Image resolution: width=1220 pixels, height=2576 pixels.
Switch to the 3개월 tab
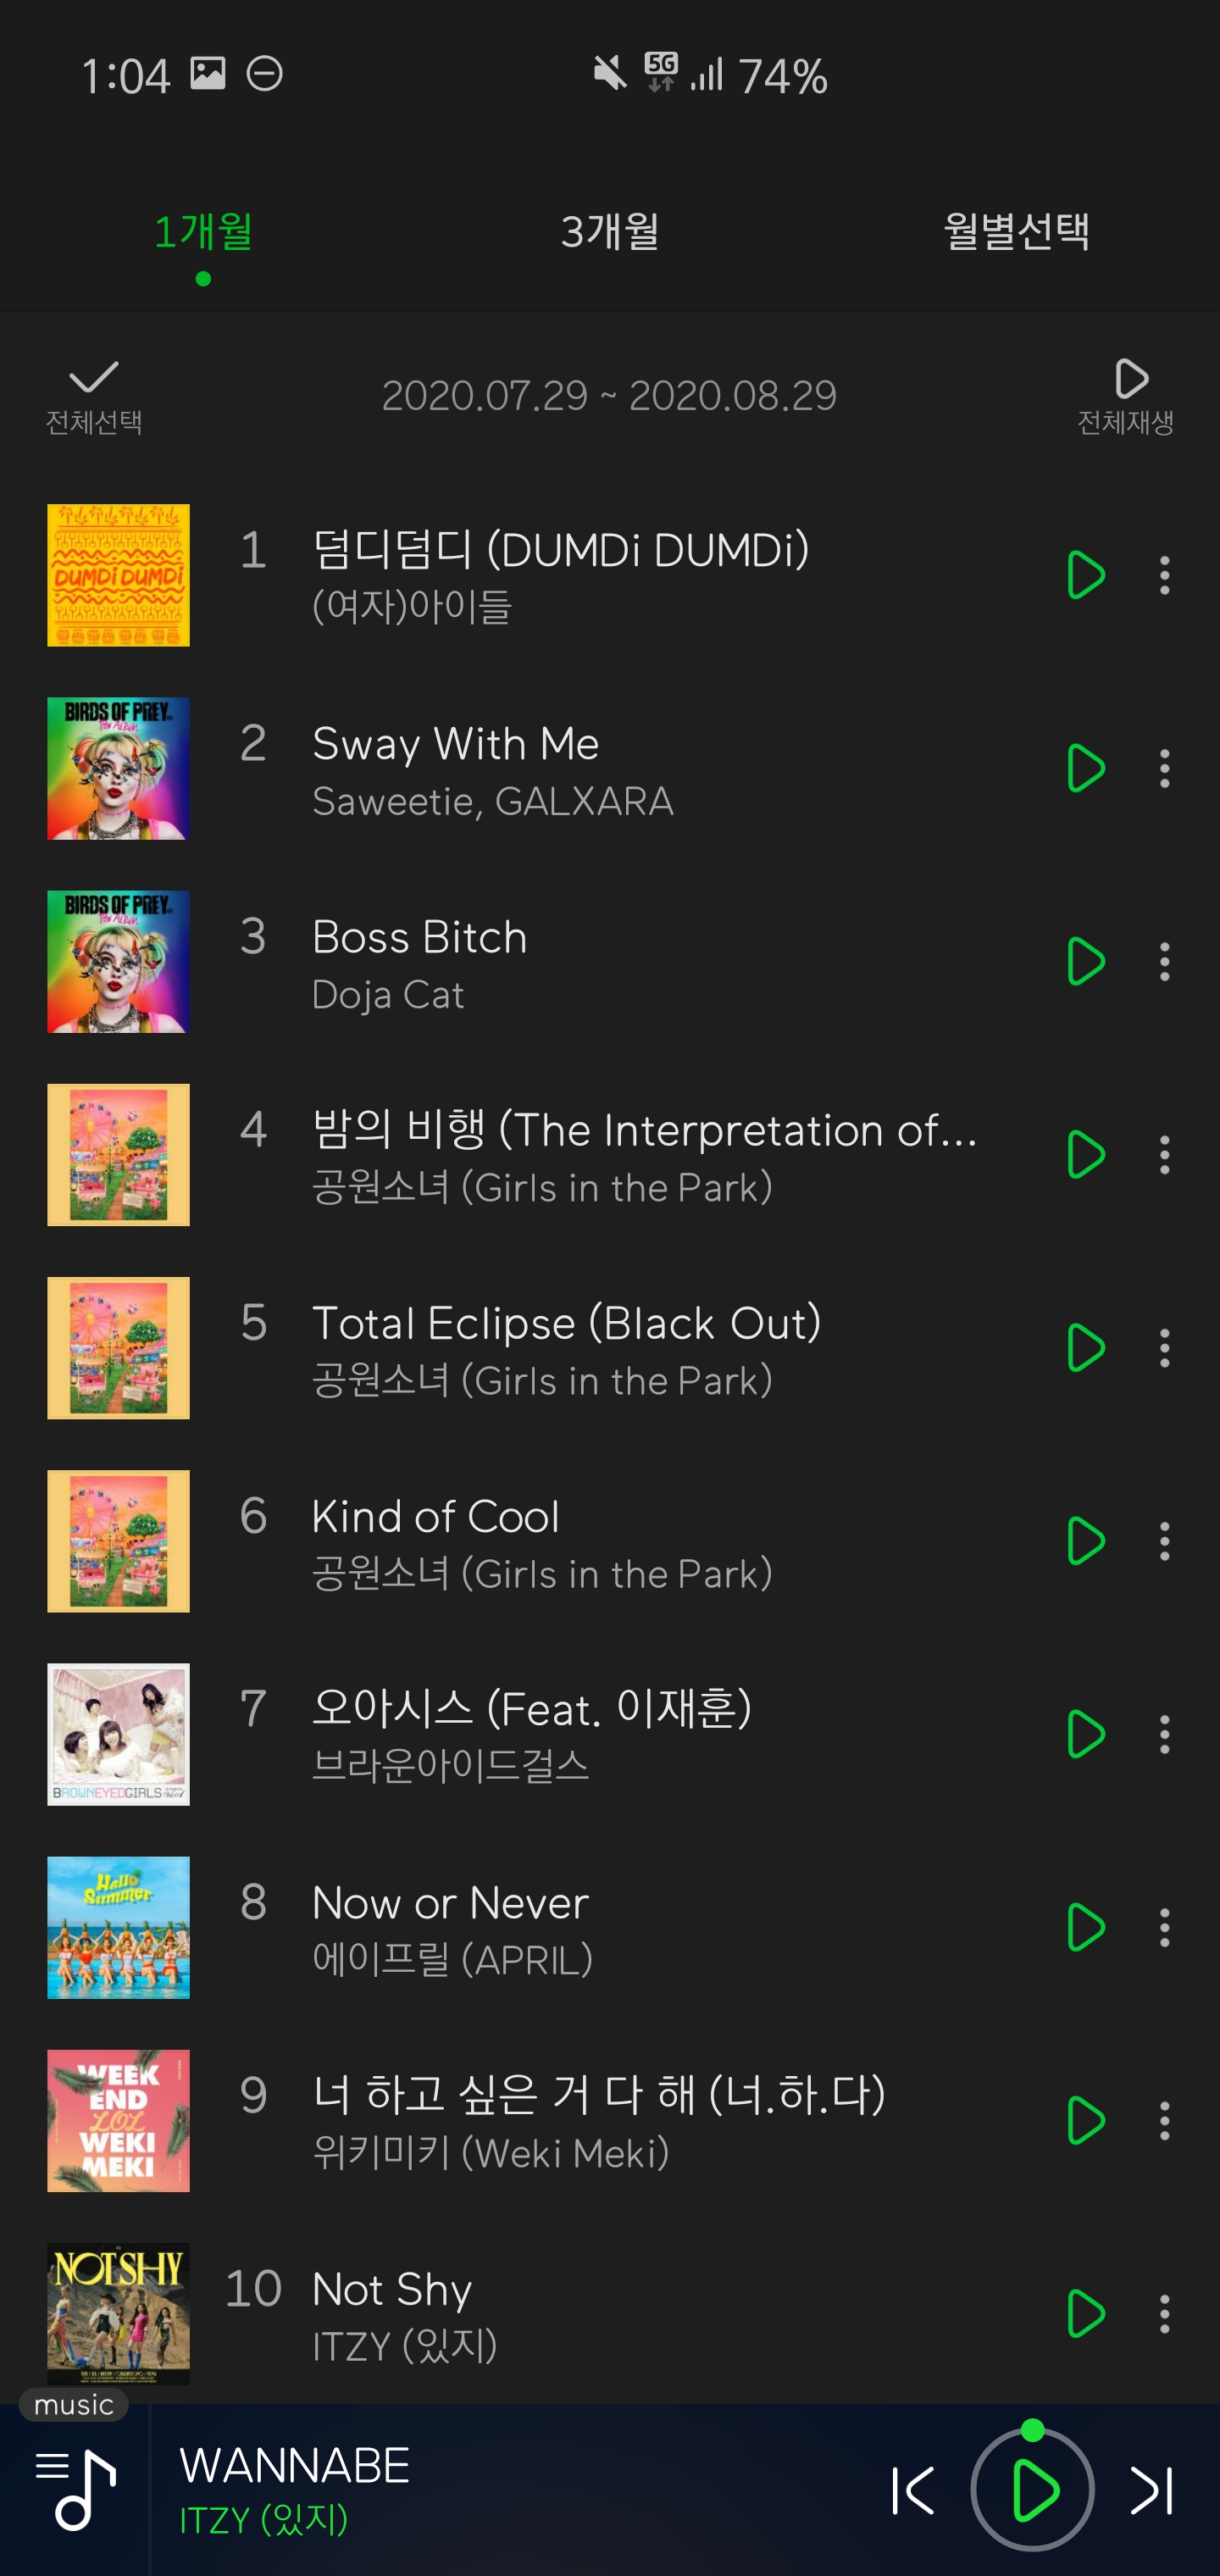[609, 232]
